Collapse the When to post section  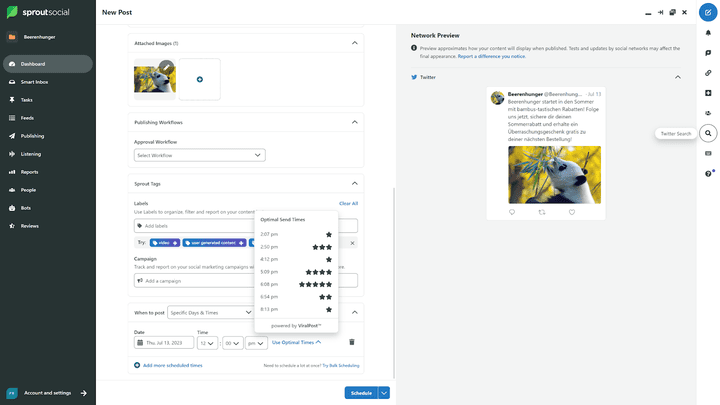click(354, 313)
